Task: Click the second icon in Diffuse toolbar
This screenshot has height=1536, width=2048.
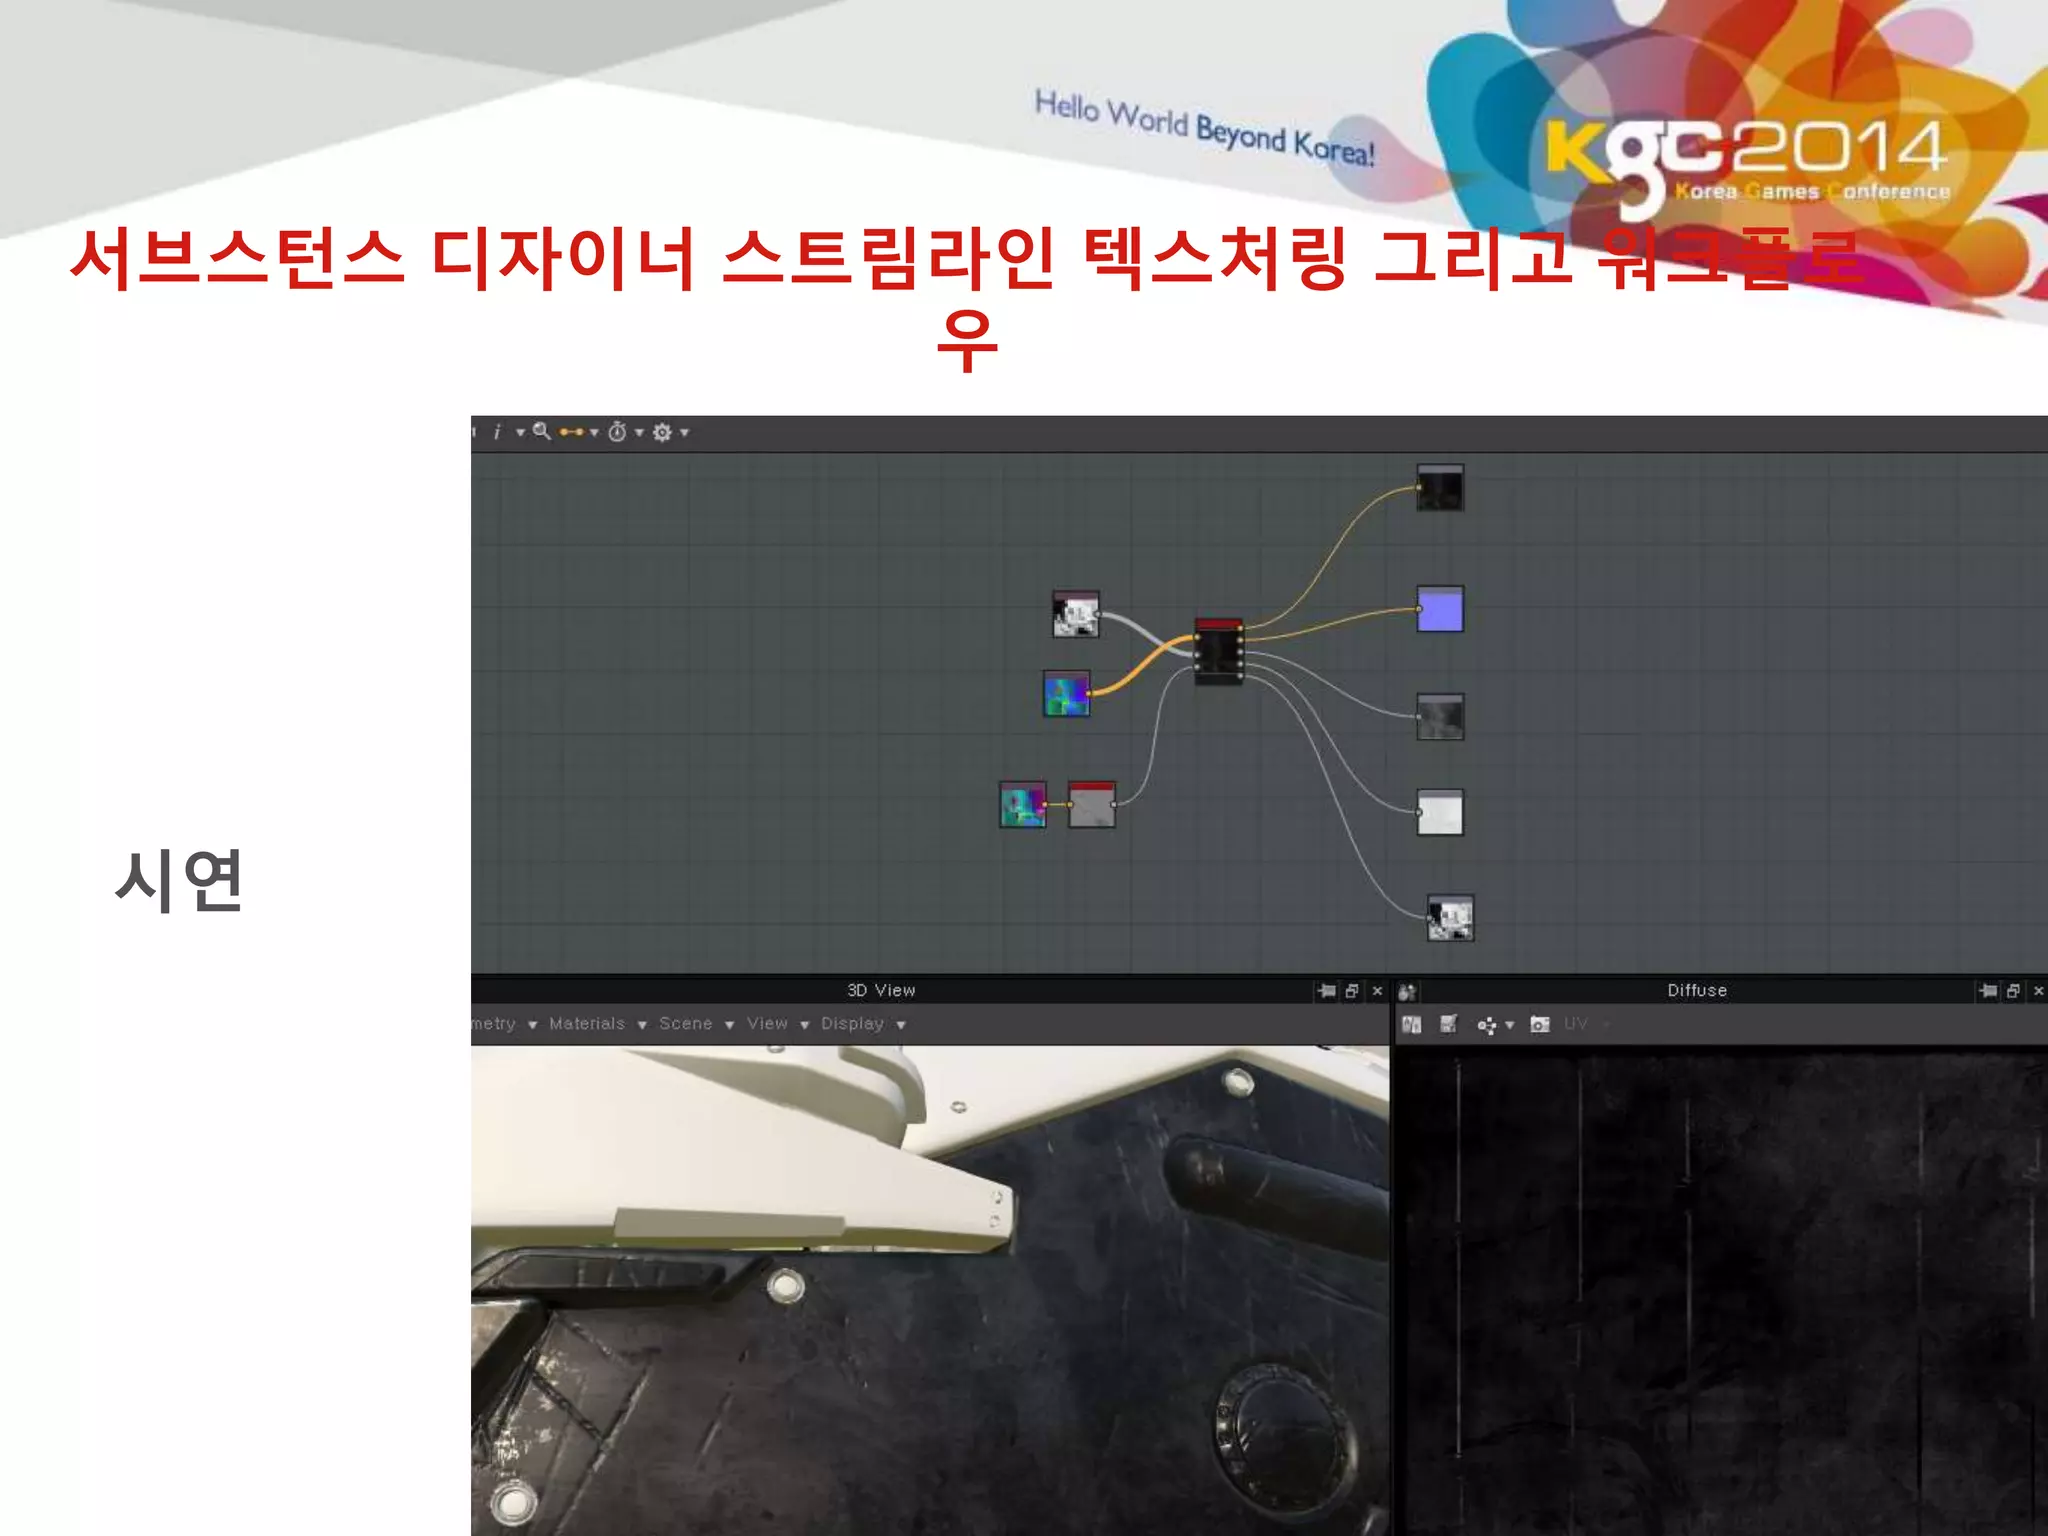Action: [1448, 1024]
